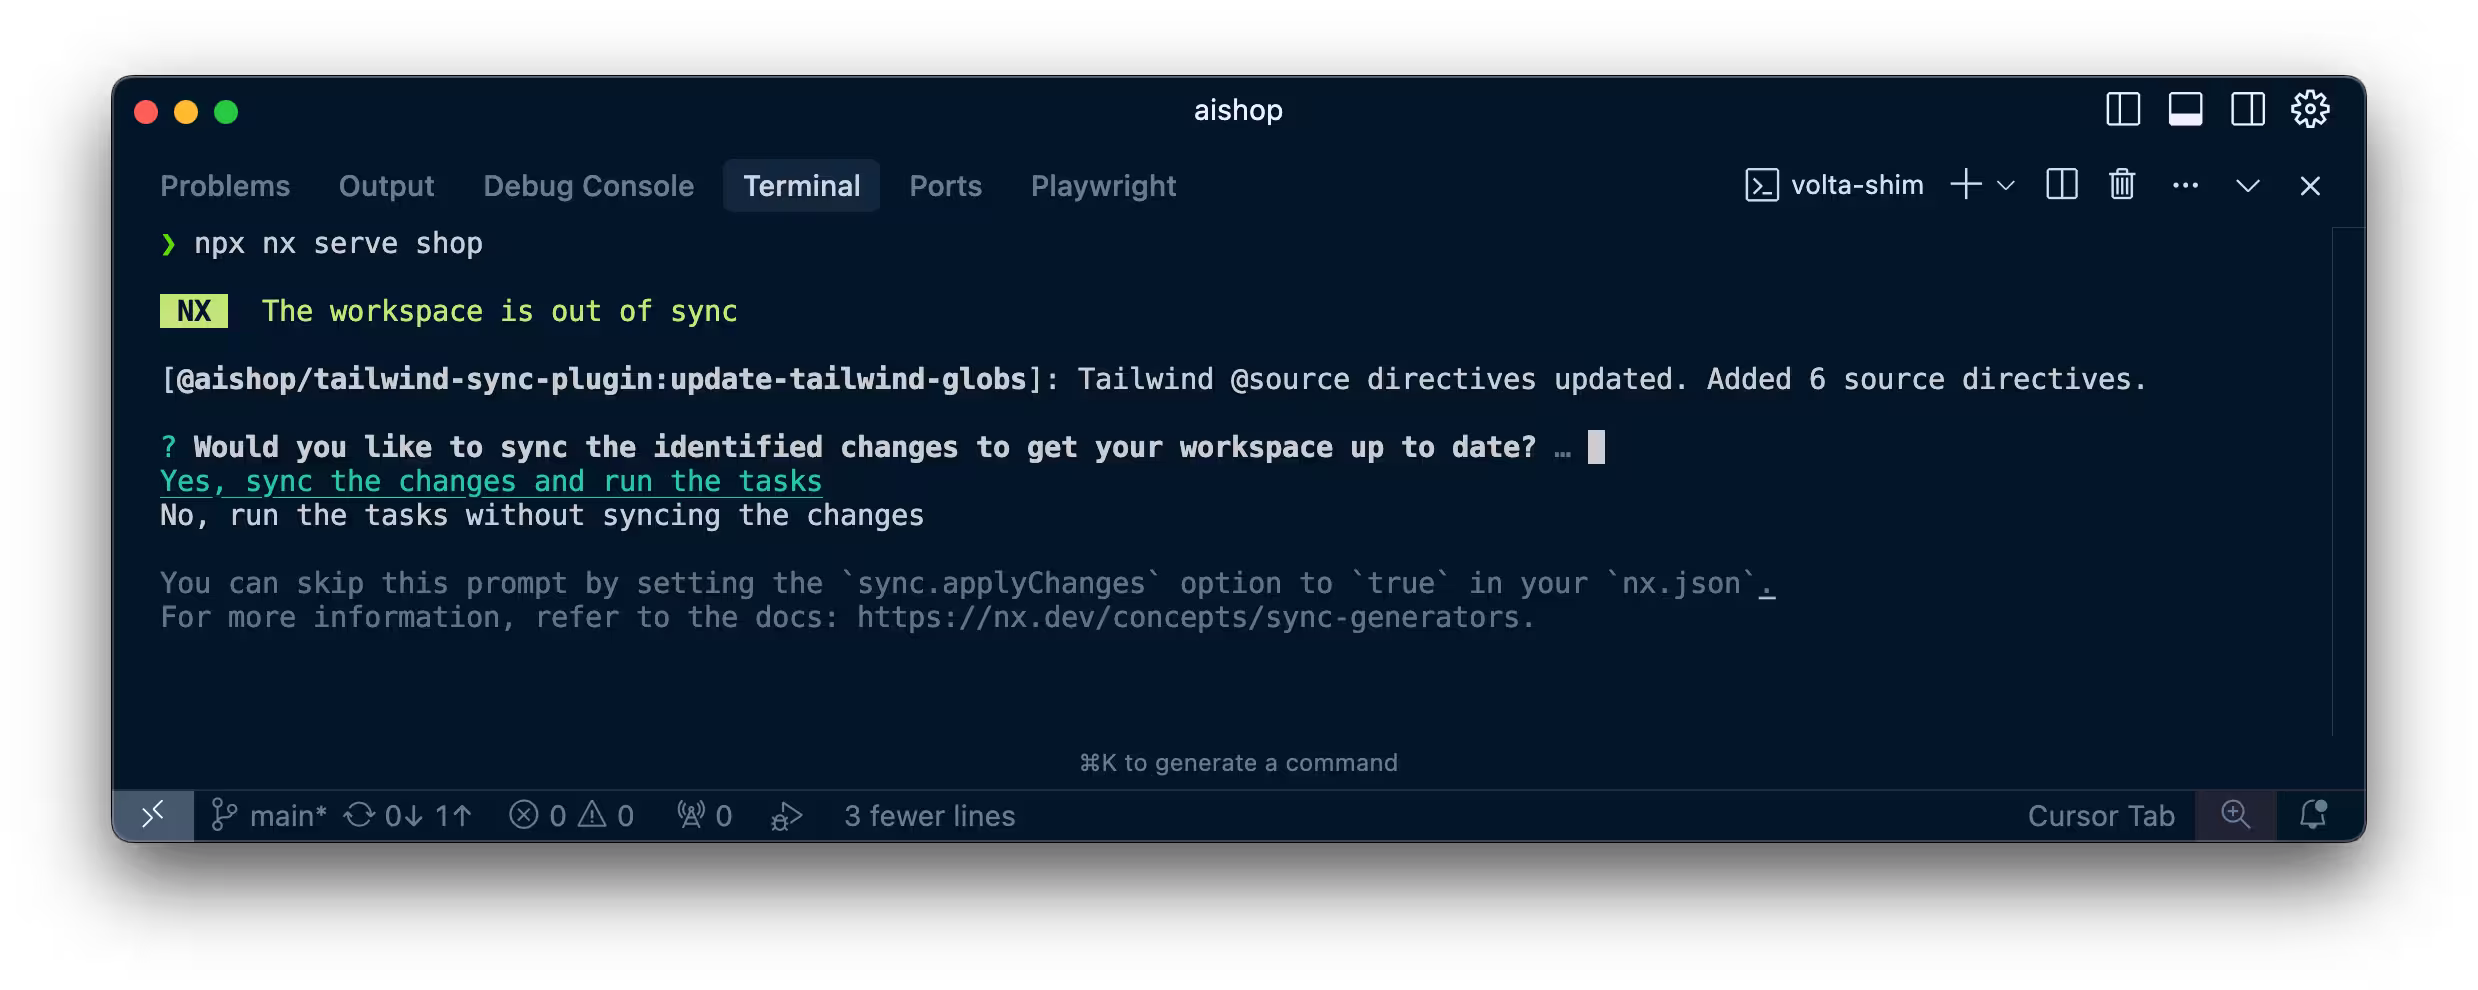Screen dimensions: 2478x990
Task: Open the settings gear in title bar
Action: point(2311,110)
